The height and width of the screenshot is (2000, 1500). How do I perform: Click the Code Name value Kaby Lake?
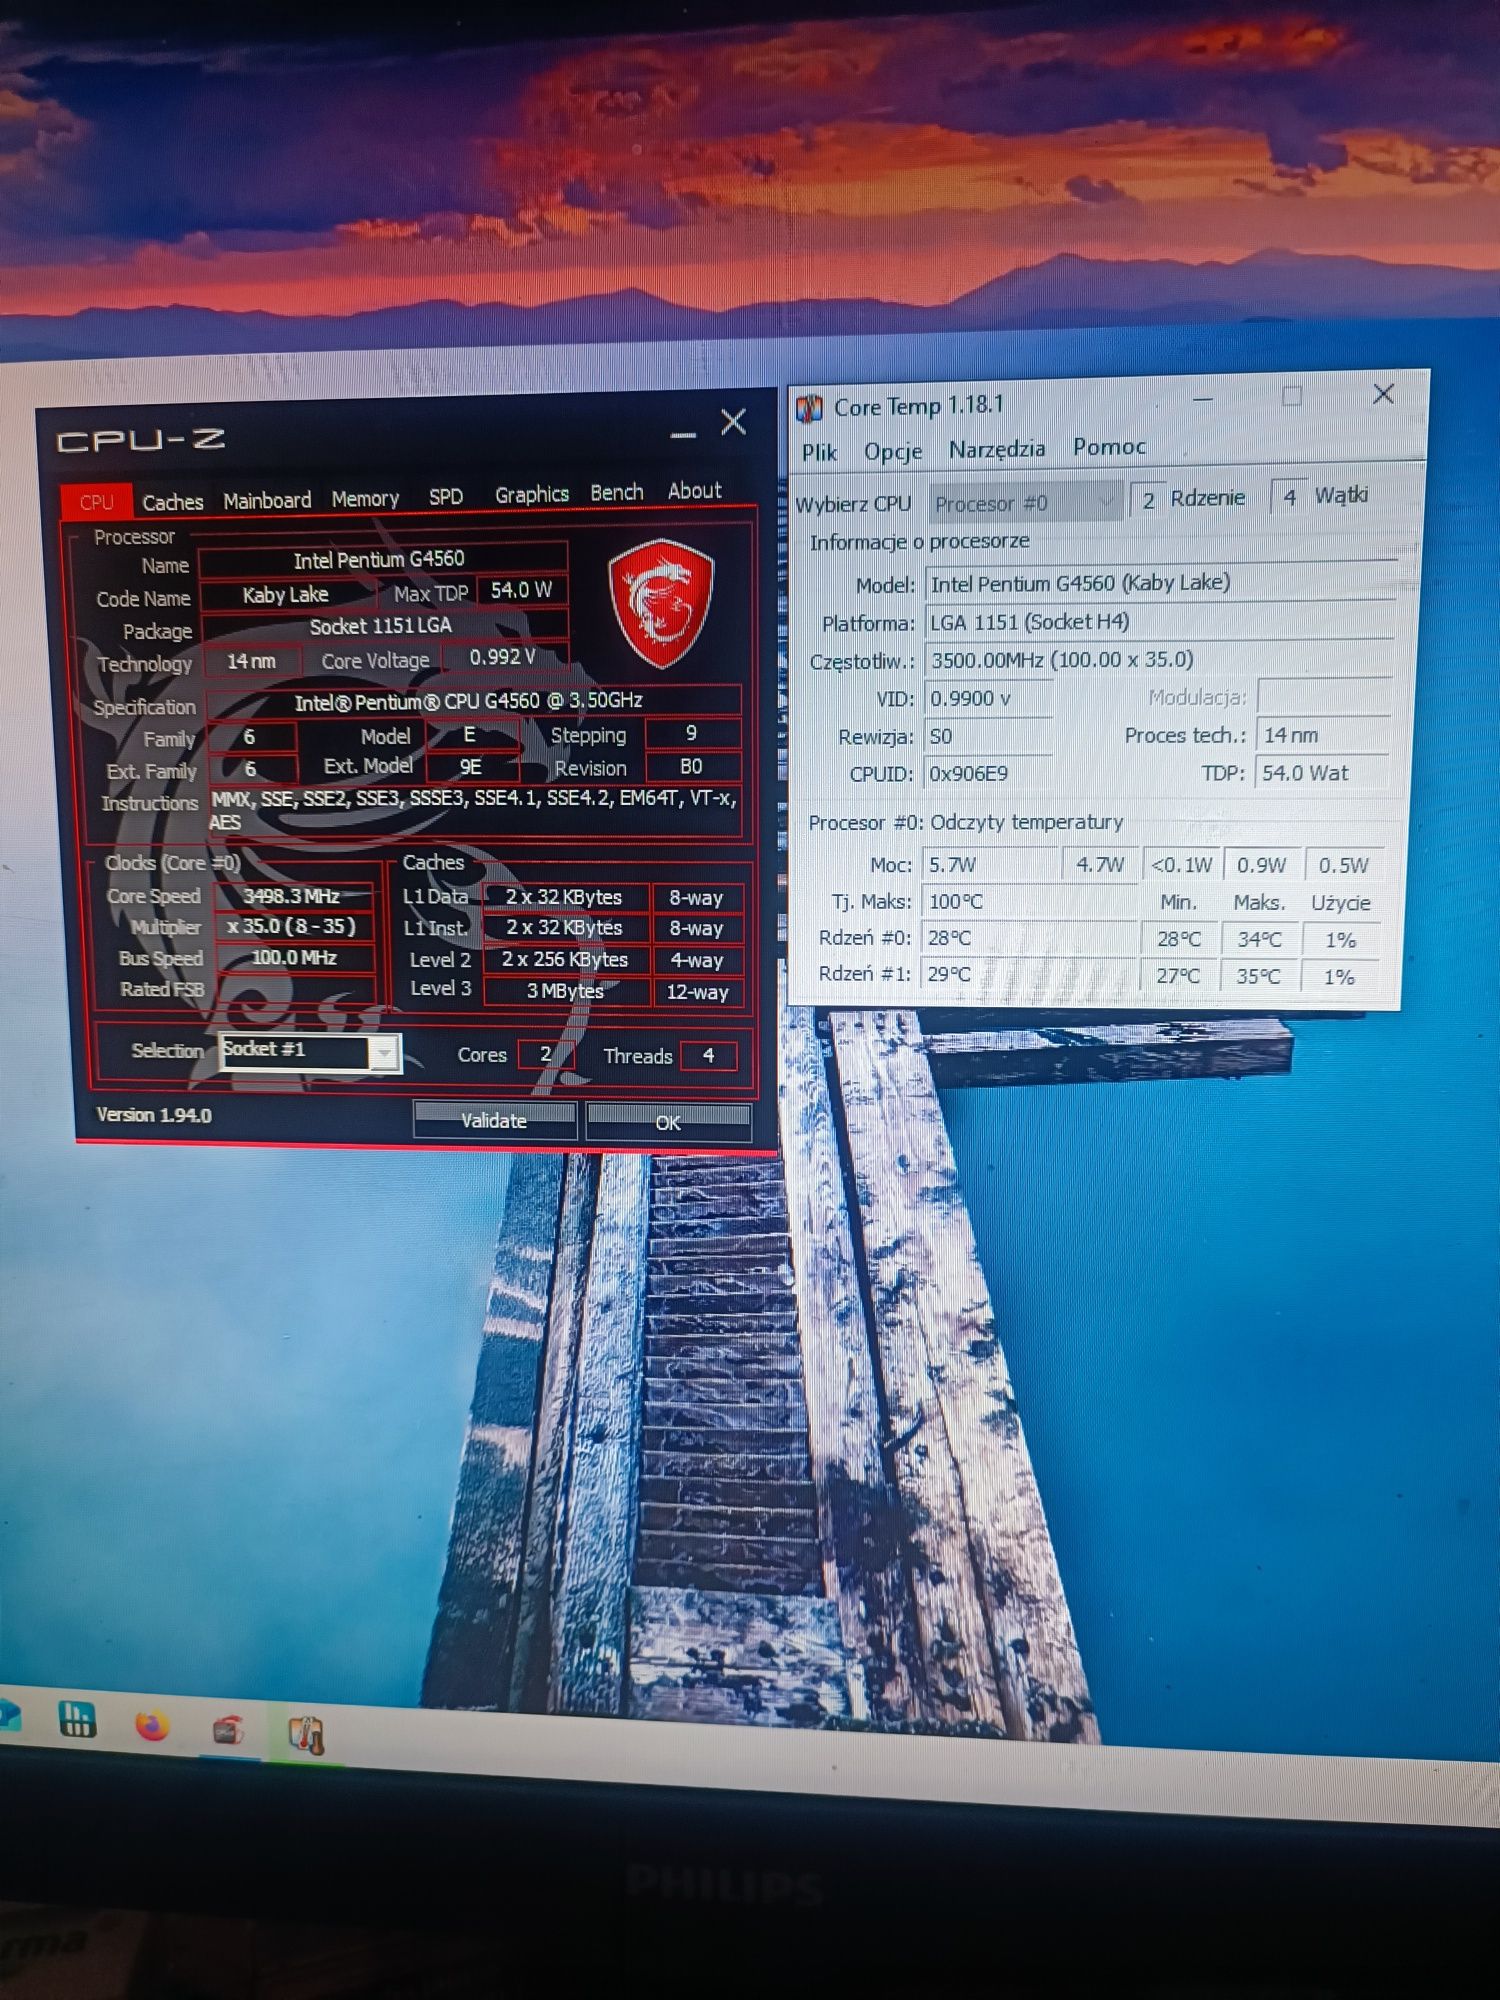tap(286, 594)
